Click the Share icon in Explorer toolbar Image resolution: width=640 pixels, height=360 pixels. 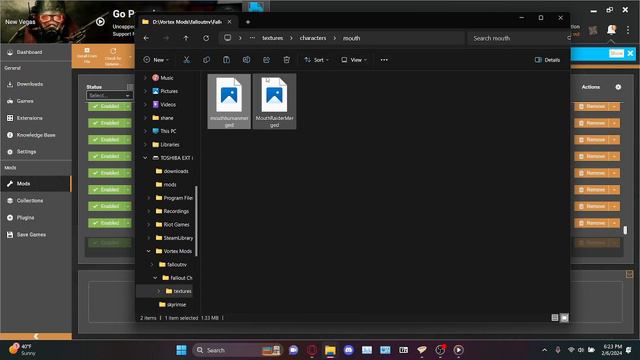pos(267,60)
